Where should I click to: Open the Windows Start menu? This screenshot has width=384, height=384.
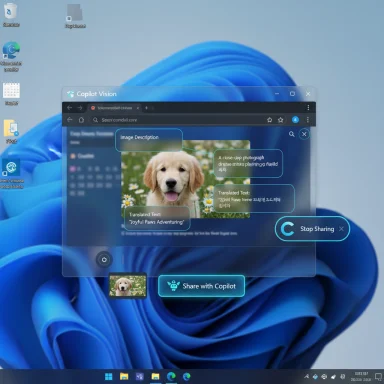(x=109, y=377)
